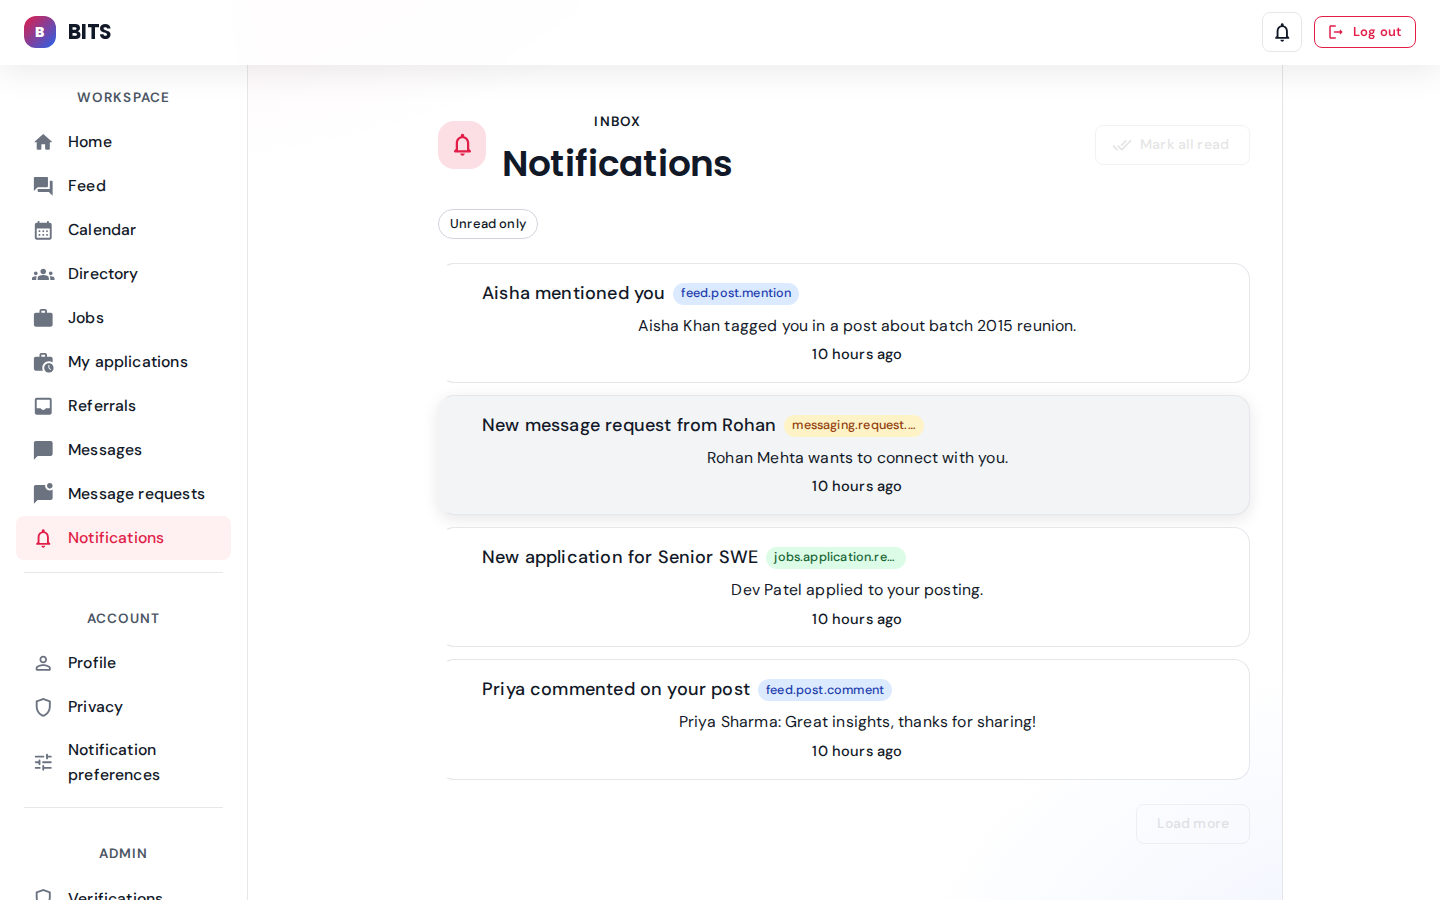Click the Directory people icon
The image size is (1440, 900).
click(43, 274)
